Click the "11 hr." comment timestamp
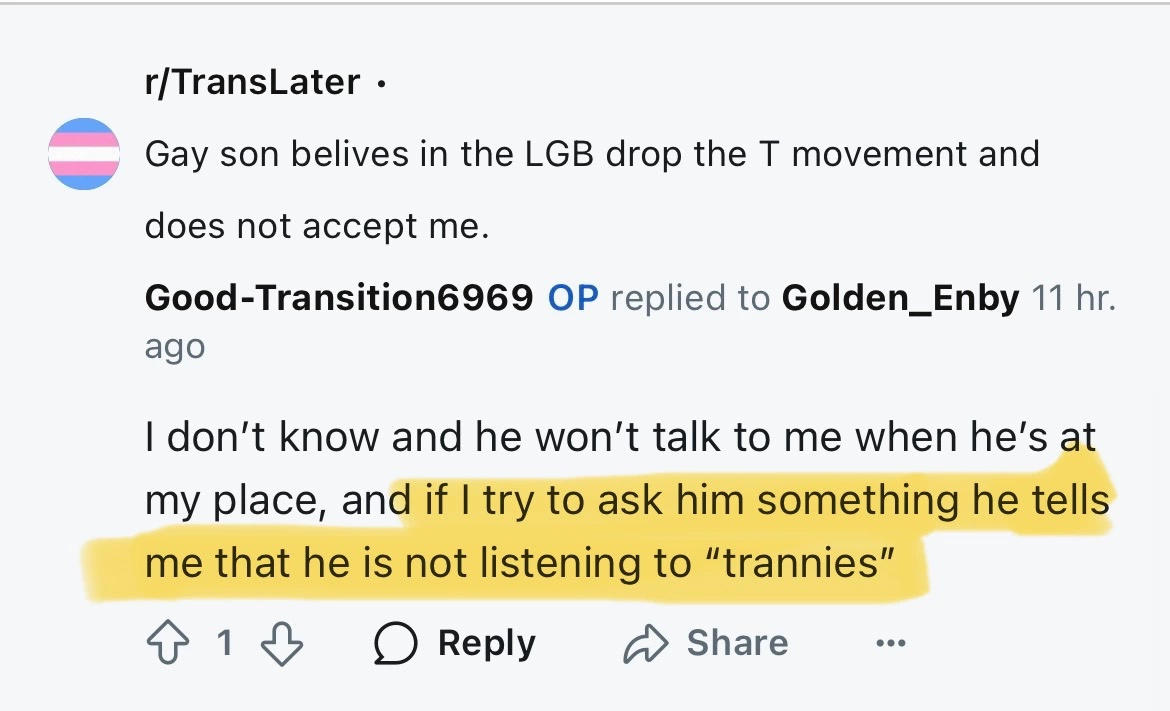1170x711 pixels. coord(1073,297)
